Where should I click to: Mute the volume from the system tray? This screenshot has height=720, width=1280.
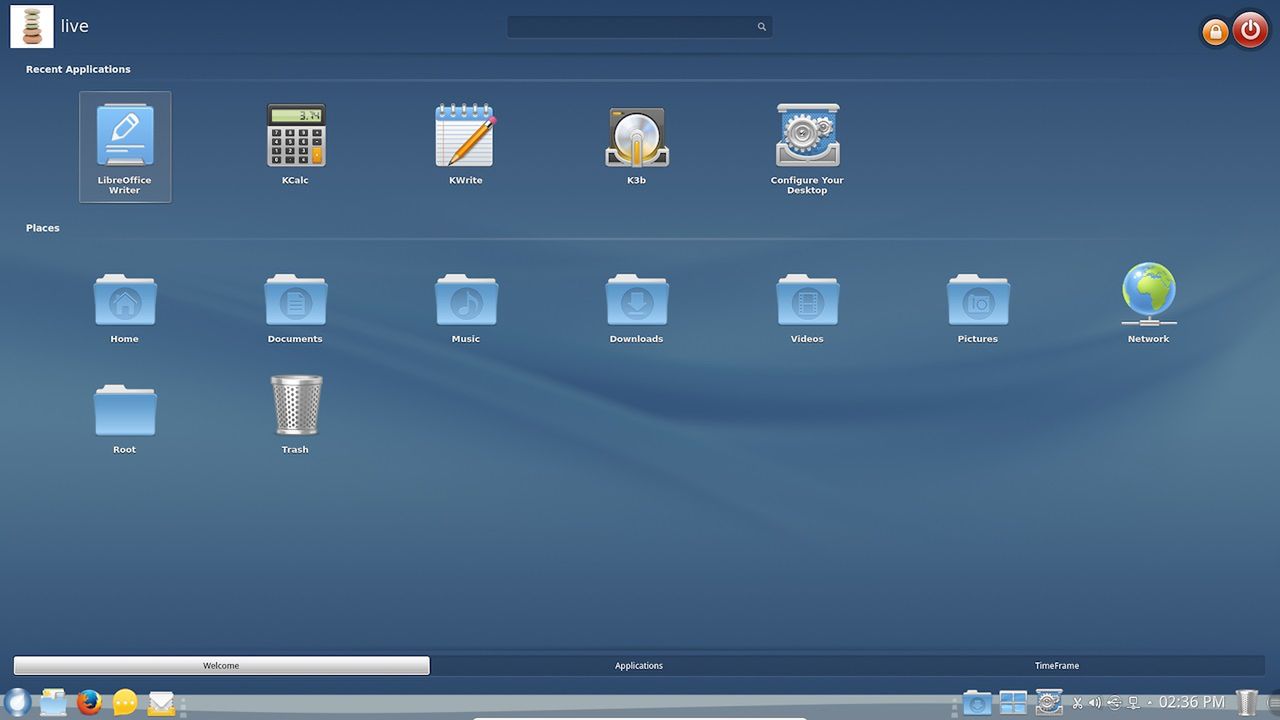click(1093, 702)
